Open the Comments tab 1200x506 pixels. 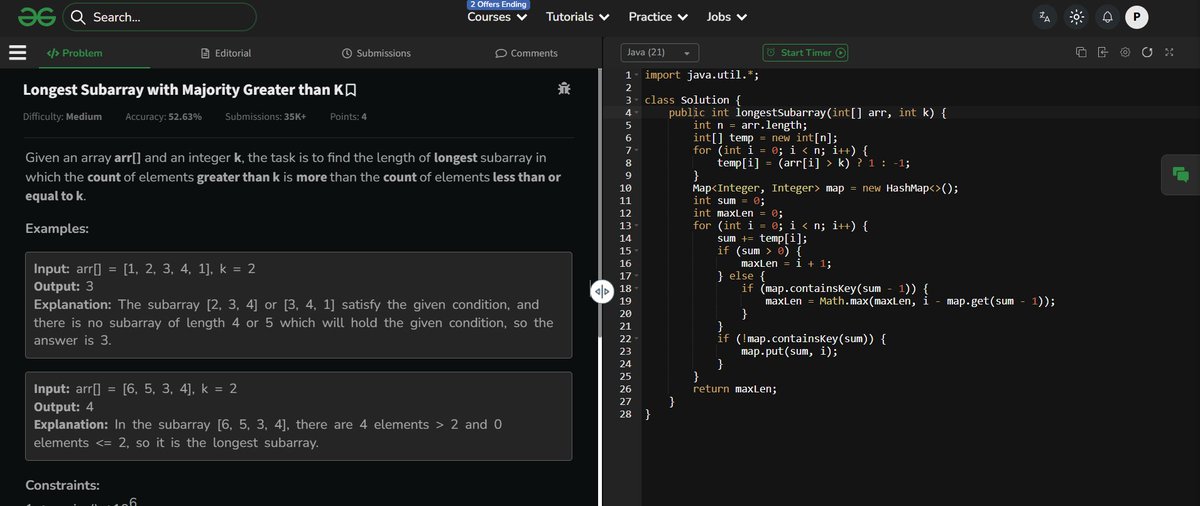click(527, 53)
